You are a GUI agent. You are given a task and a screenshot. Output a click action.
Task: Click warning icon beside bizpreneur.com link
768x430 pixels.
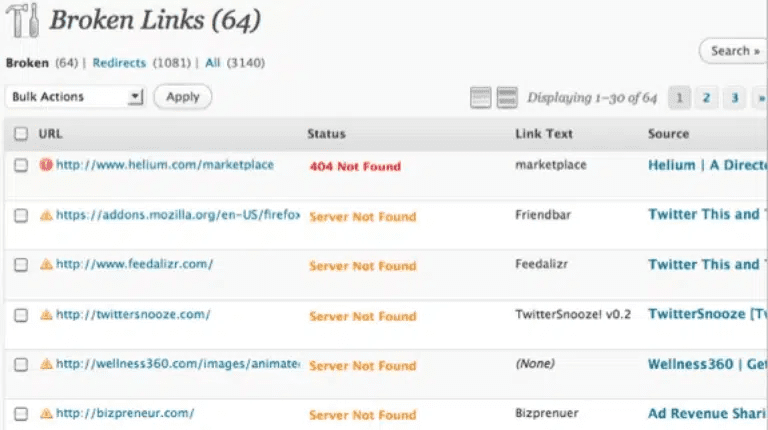click(x=46, y=414)
